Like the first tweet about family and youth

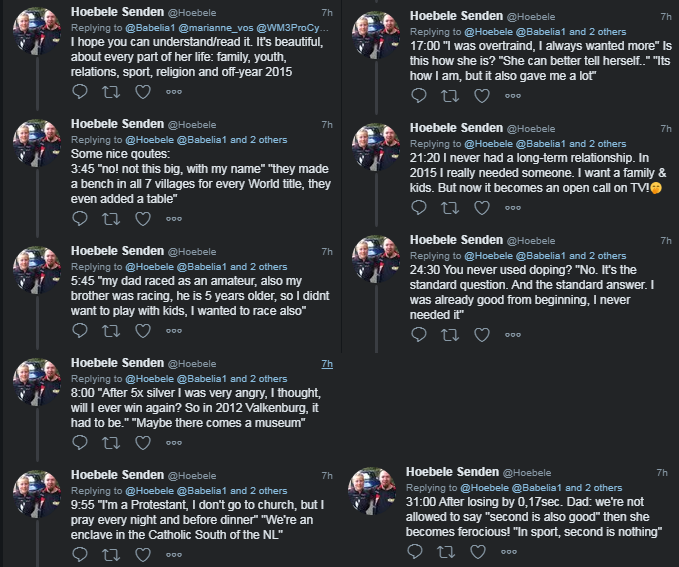(x=143, y=92)
